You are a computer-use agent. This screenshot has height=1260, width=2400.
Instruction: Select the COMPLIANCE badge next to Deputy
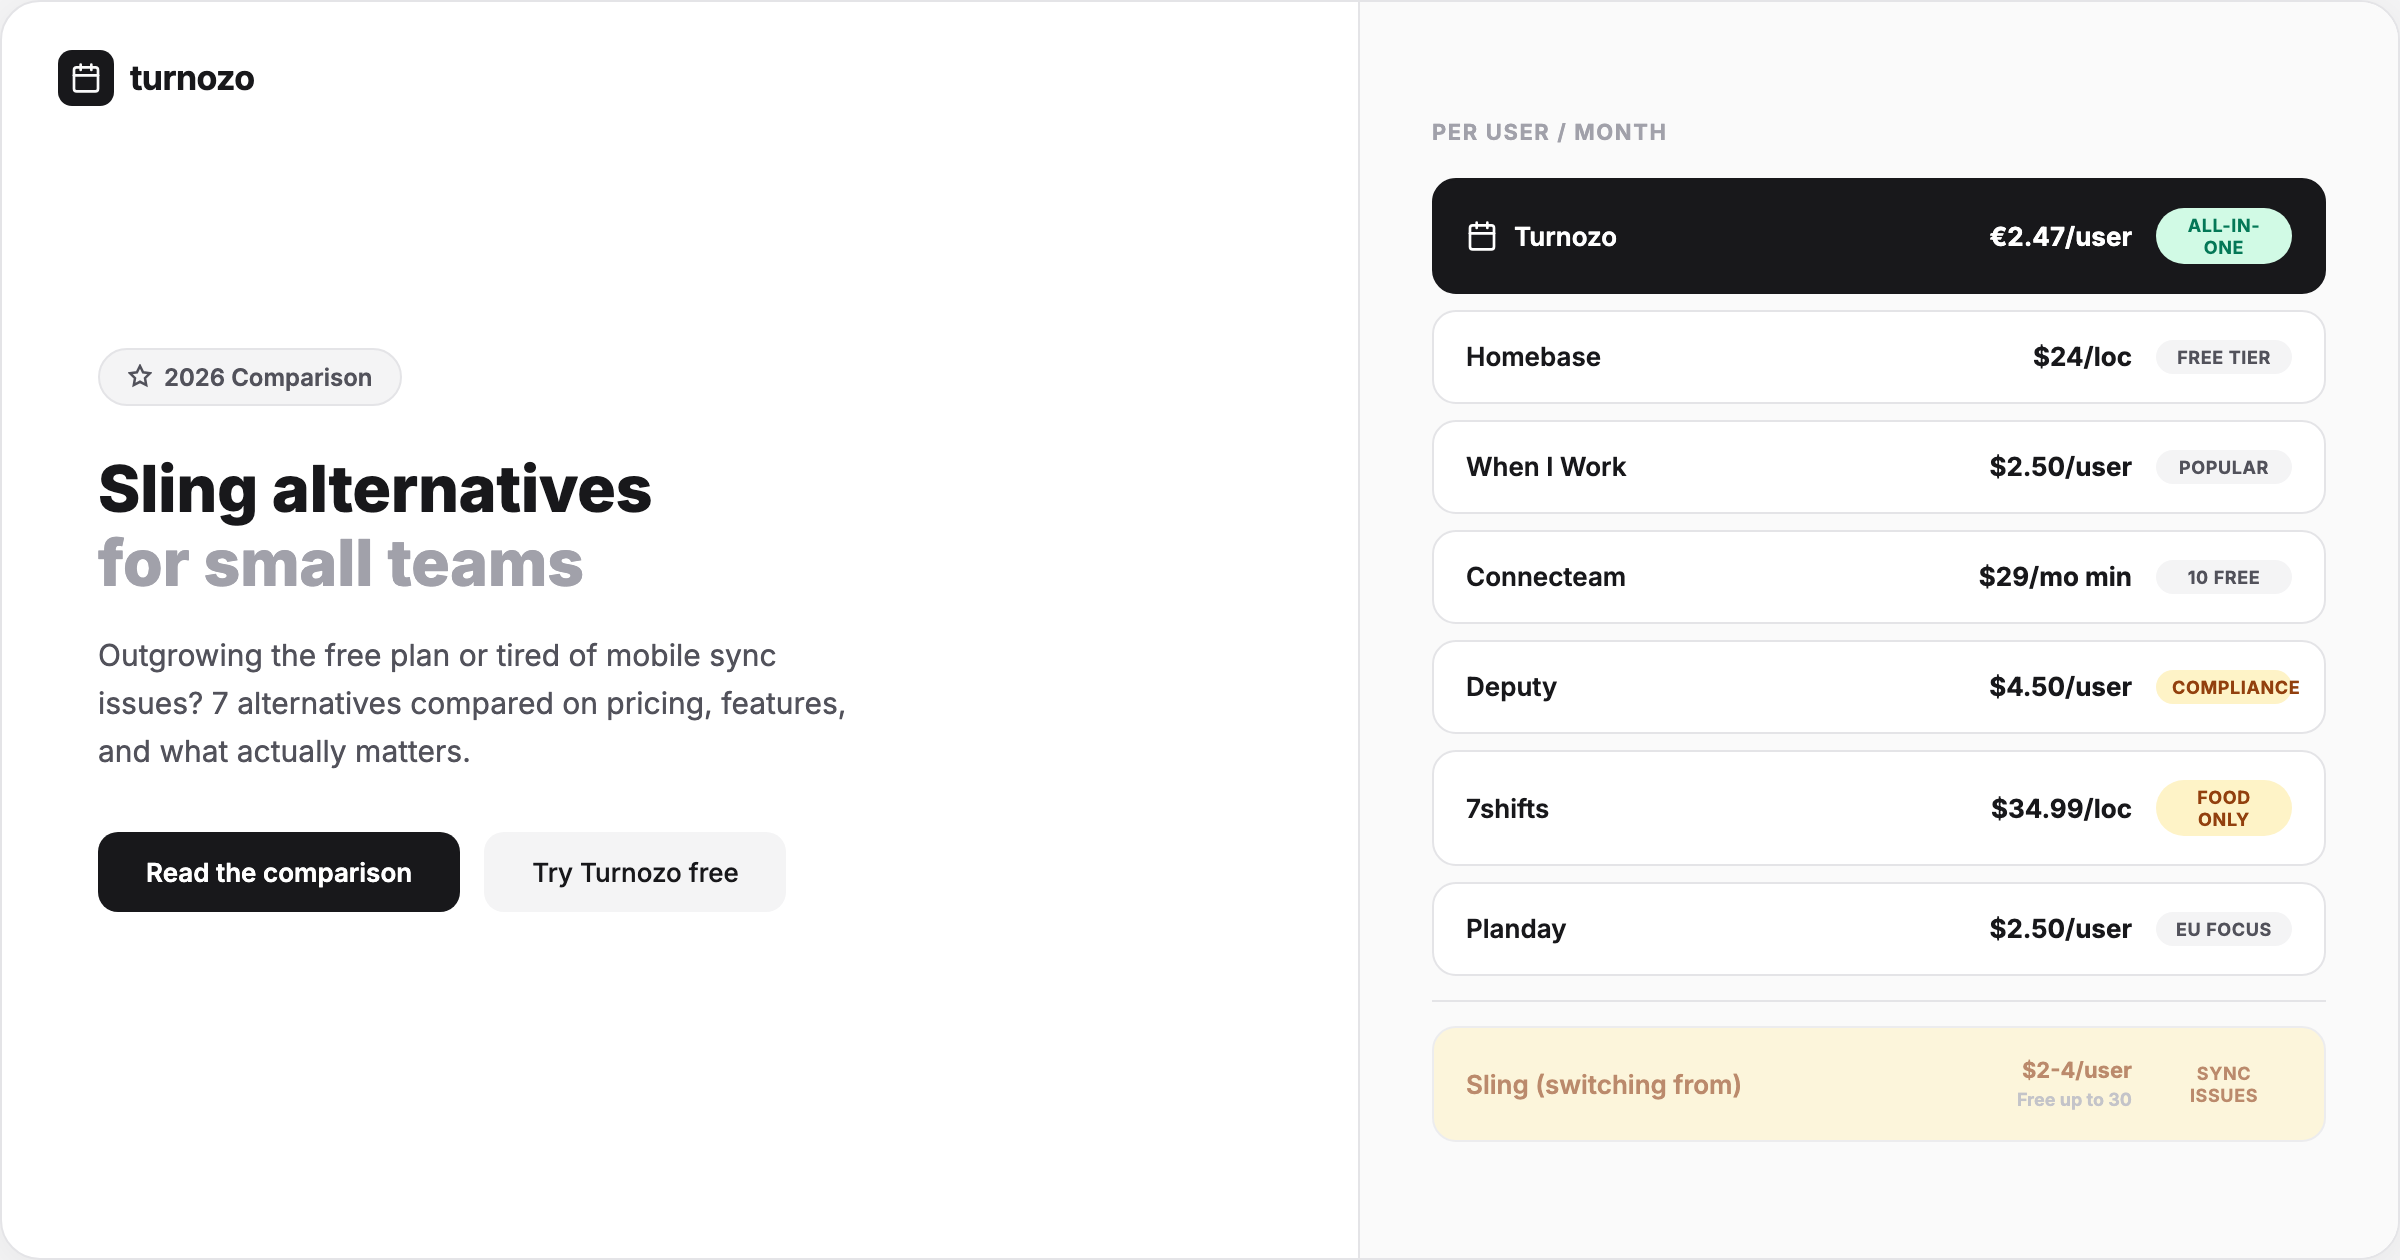click(2230, 687)
